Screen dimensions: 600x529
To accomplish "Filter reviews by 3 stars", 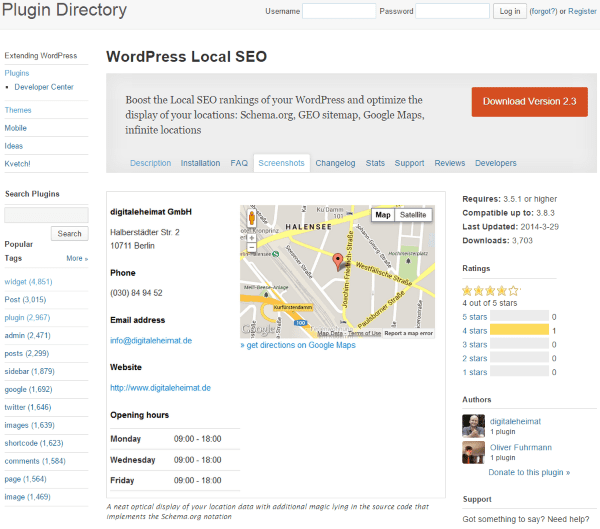I will tap(474, 345).
